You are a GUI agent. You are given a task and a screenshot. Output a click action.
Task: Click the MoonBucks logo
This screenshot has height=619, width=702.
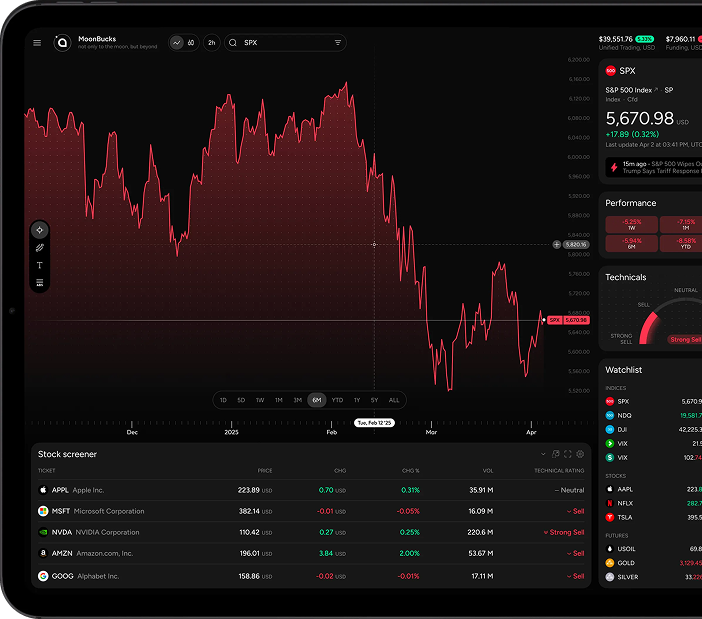coord(62,43)
